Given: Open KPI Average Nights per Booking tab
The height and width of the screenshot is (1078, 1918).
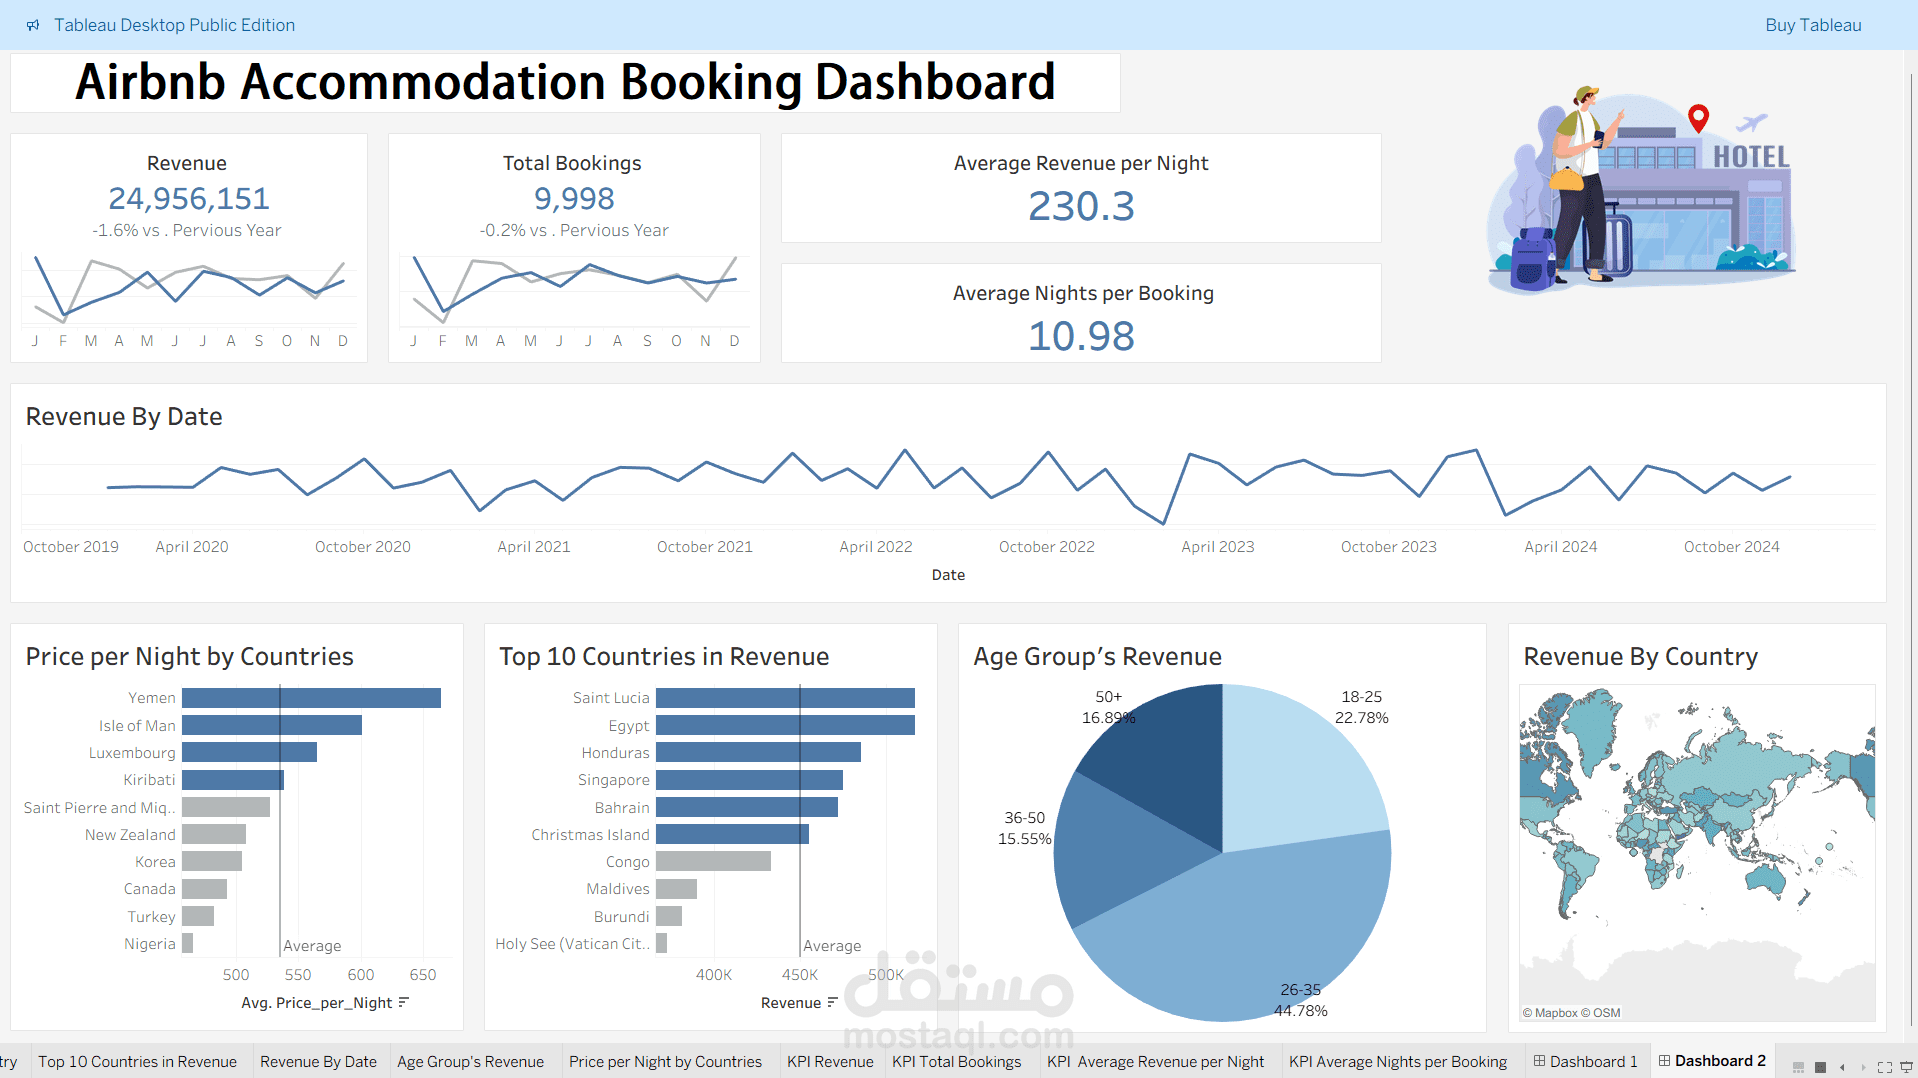Looking at the screenshot, I should tap(1397, 1062).
